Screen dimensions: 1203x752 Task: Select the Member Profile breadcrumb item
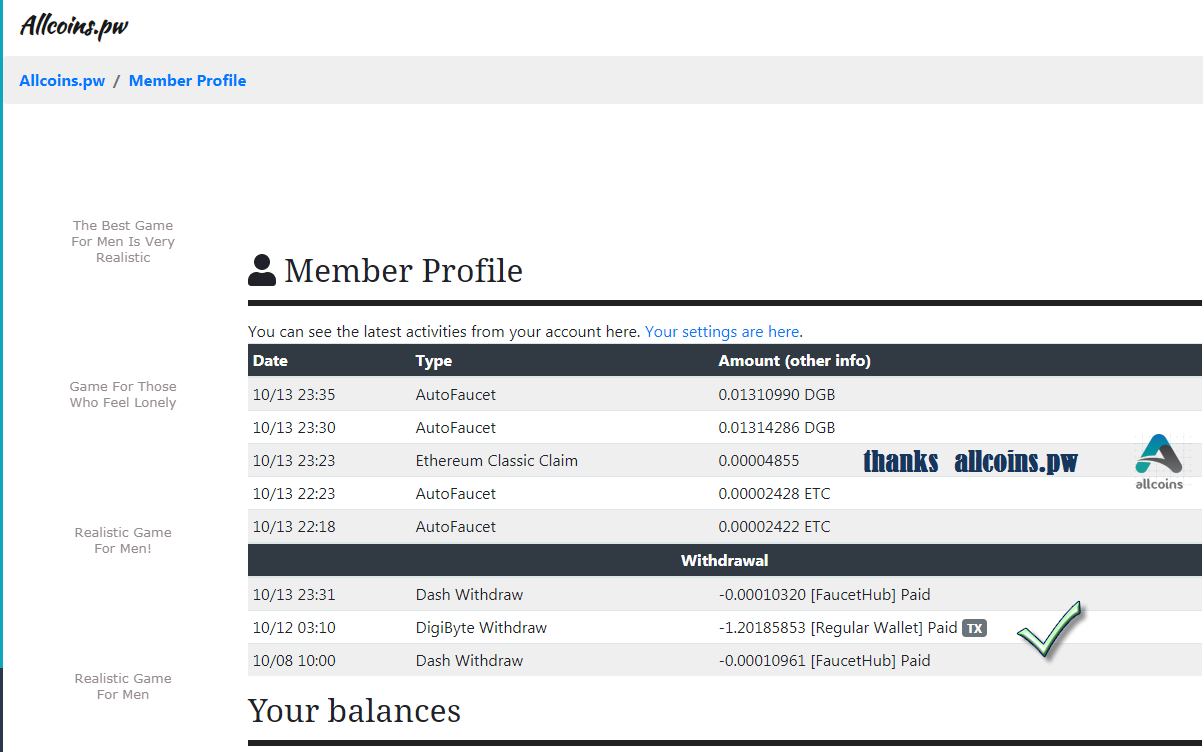click(x=187, y=81)
